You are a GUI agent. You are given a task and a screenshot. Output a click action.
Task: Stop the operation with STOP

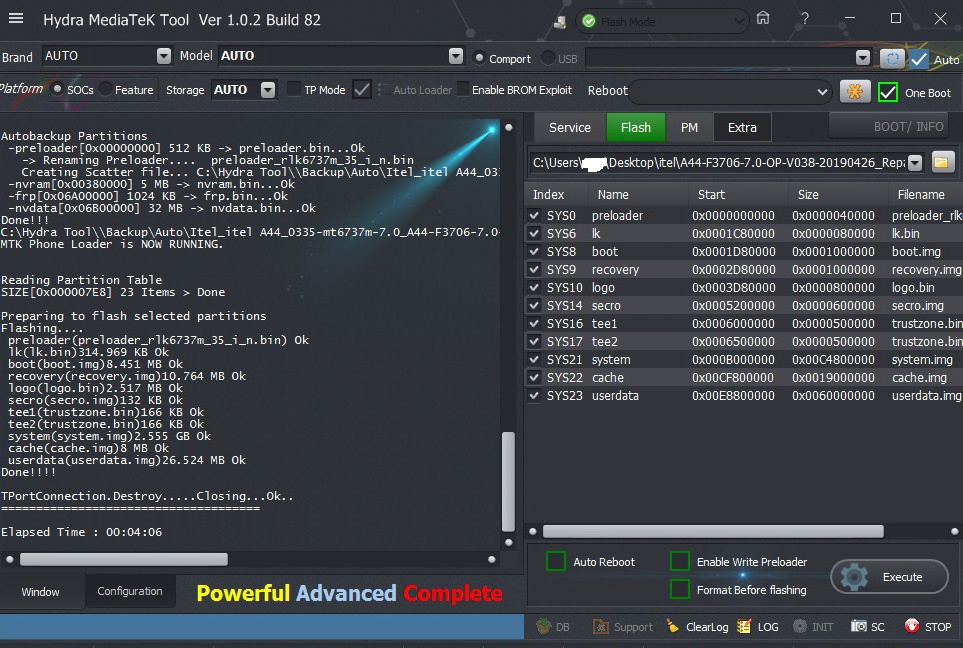tap(928, 627)
